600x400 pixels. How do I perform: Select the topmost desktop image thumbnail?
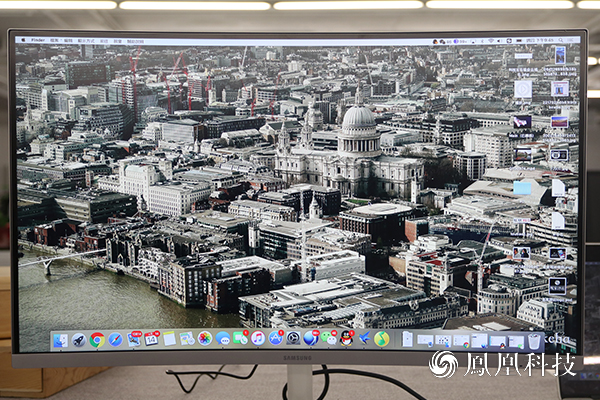(x=560, y=54)
